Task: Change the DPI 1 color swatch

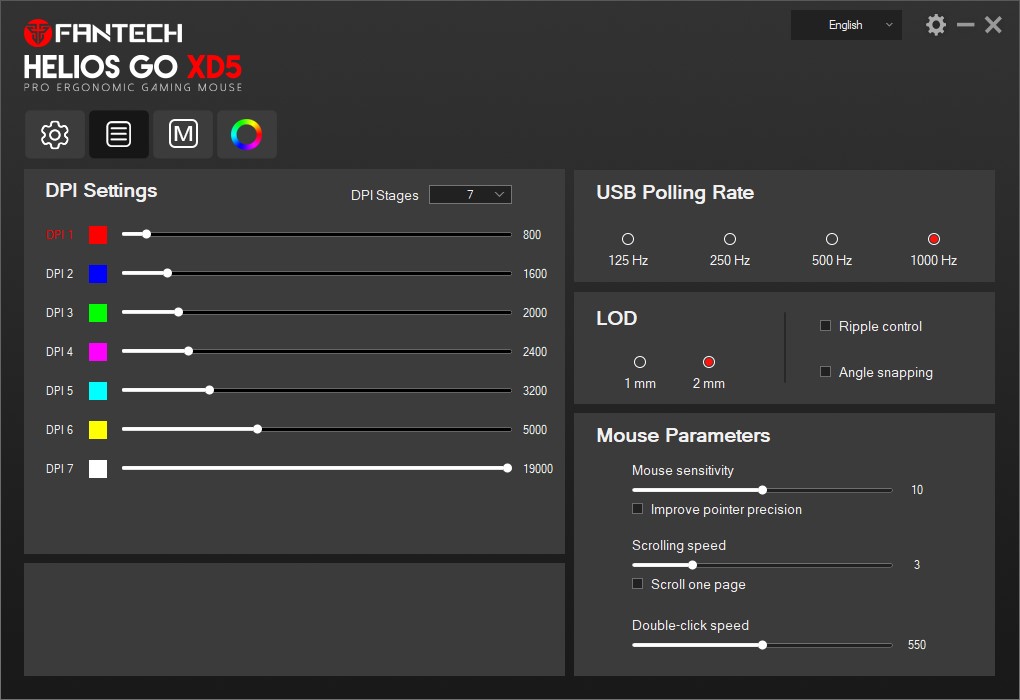Action: point(96,234)
